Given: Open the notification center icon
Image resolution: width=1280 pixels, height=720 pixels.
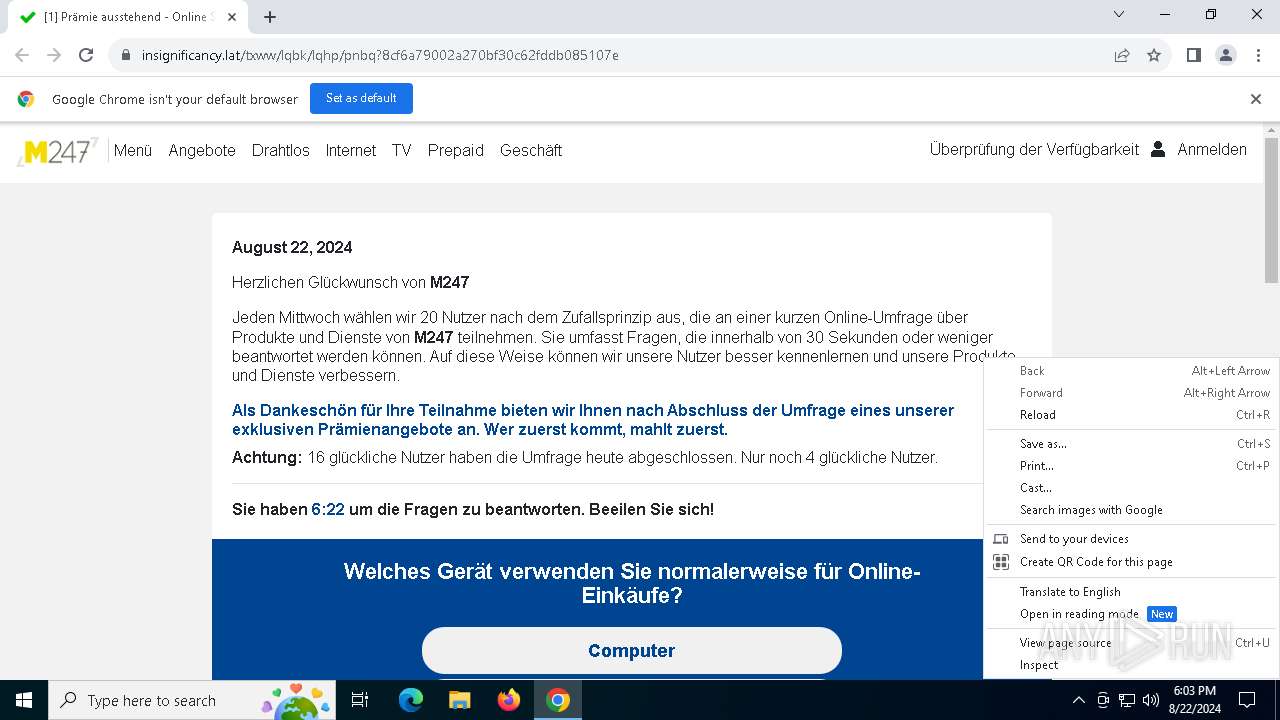Looking at the screenshot, I should point(1247,700).
